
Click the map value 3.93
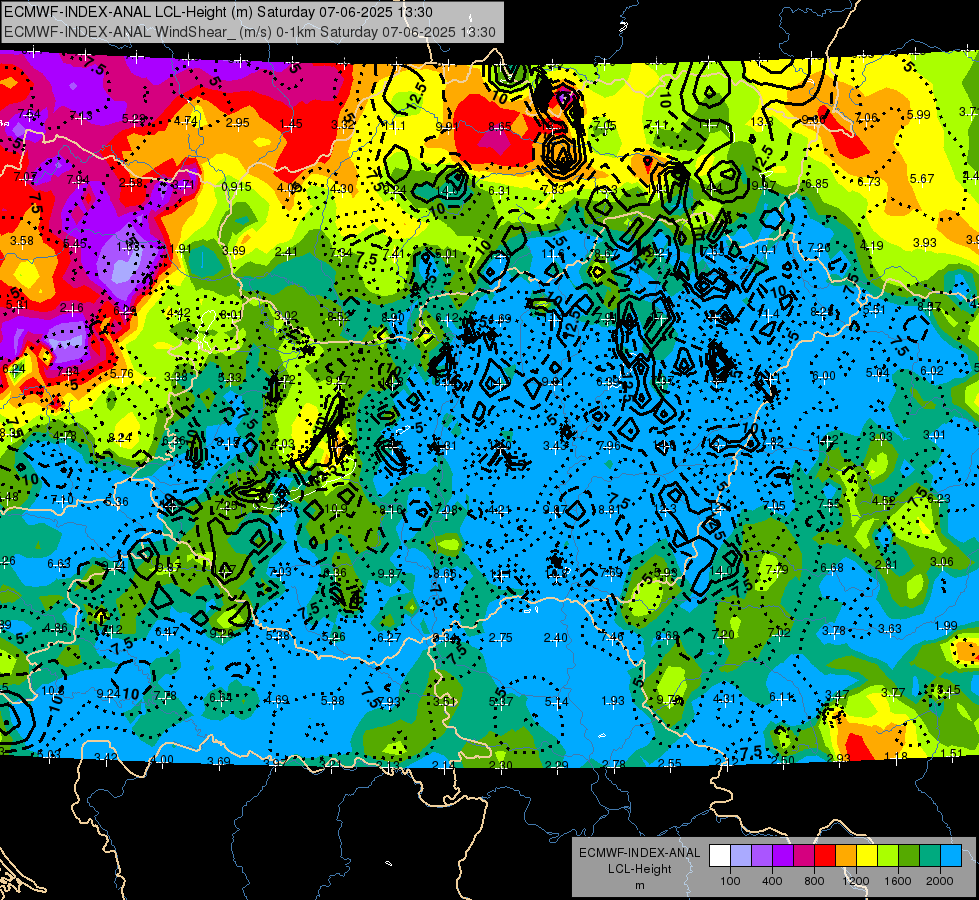click(x=924, y=243)
